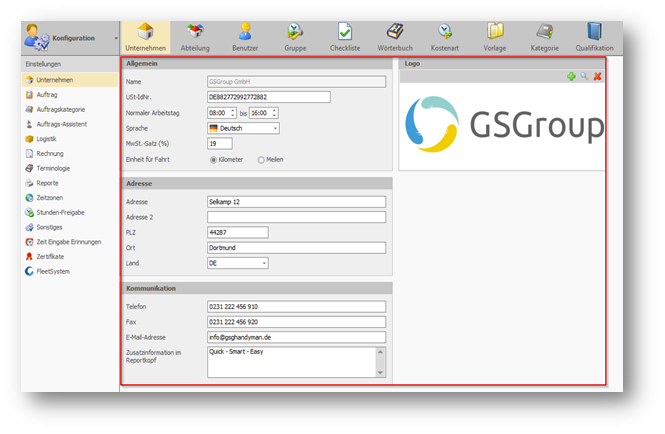
Task: Click the Telefon number field
Action: tap(296, 307)
